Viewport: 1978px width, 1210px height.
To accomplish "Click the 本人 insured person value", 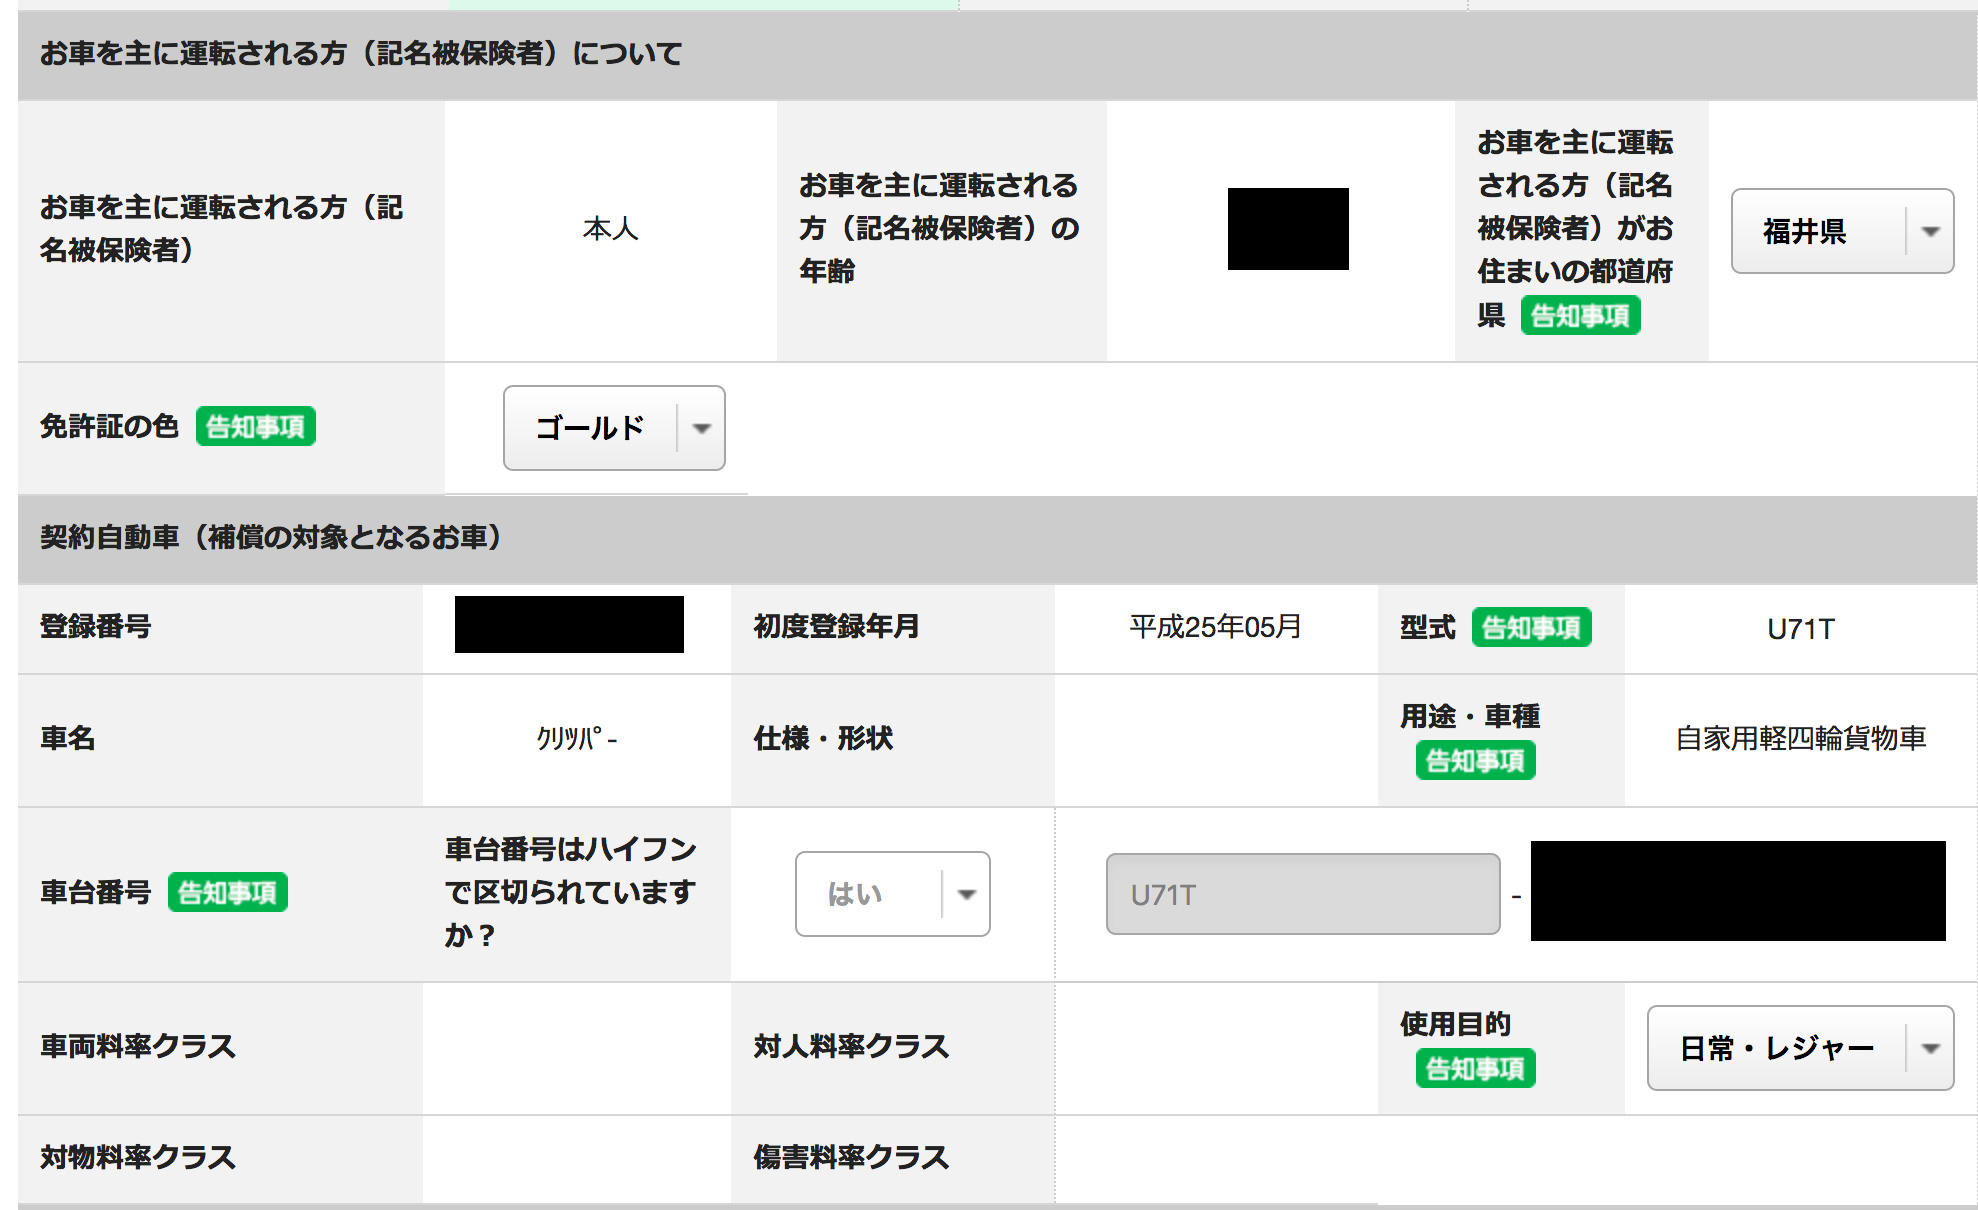I will (610, 229).
